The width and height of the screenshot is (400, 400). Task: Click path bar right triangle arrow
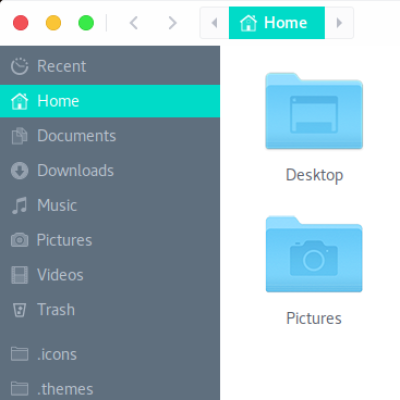click(x=339, y=23)
